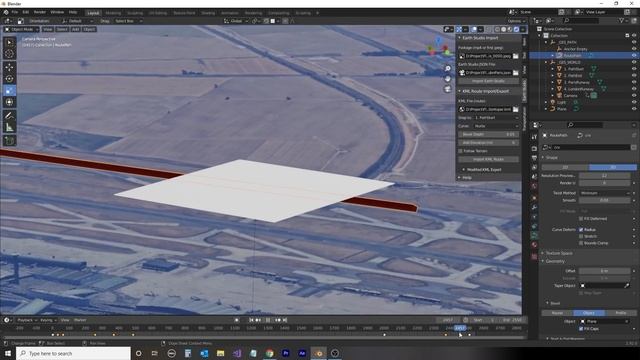The image size is (640, 360).
Task: Click the viewport pan hand icon
Action: 448,79
